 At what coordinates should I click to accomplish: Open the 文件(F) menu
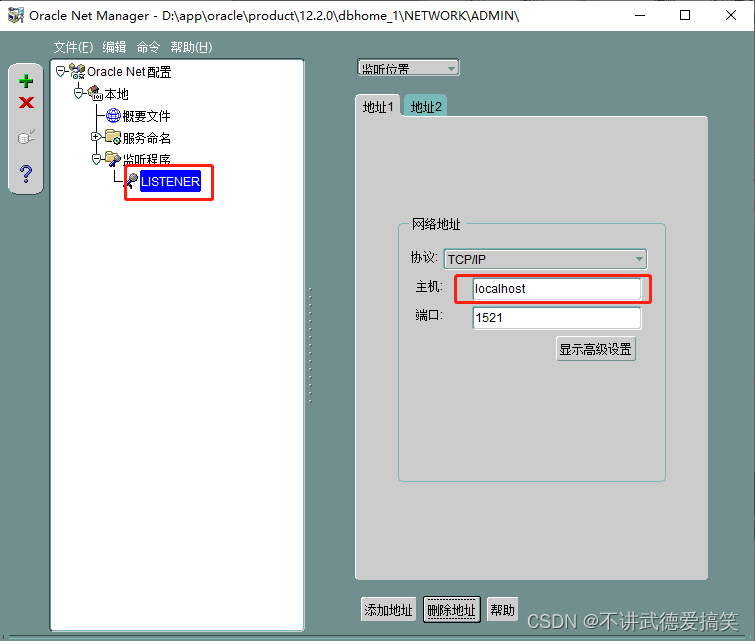coord(73,47)
